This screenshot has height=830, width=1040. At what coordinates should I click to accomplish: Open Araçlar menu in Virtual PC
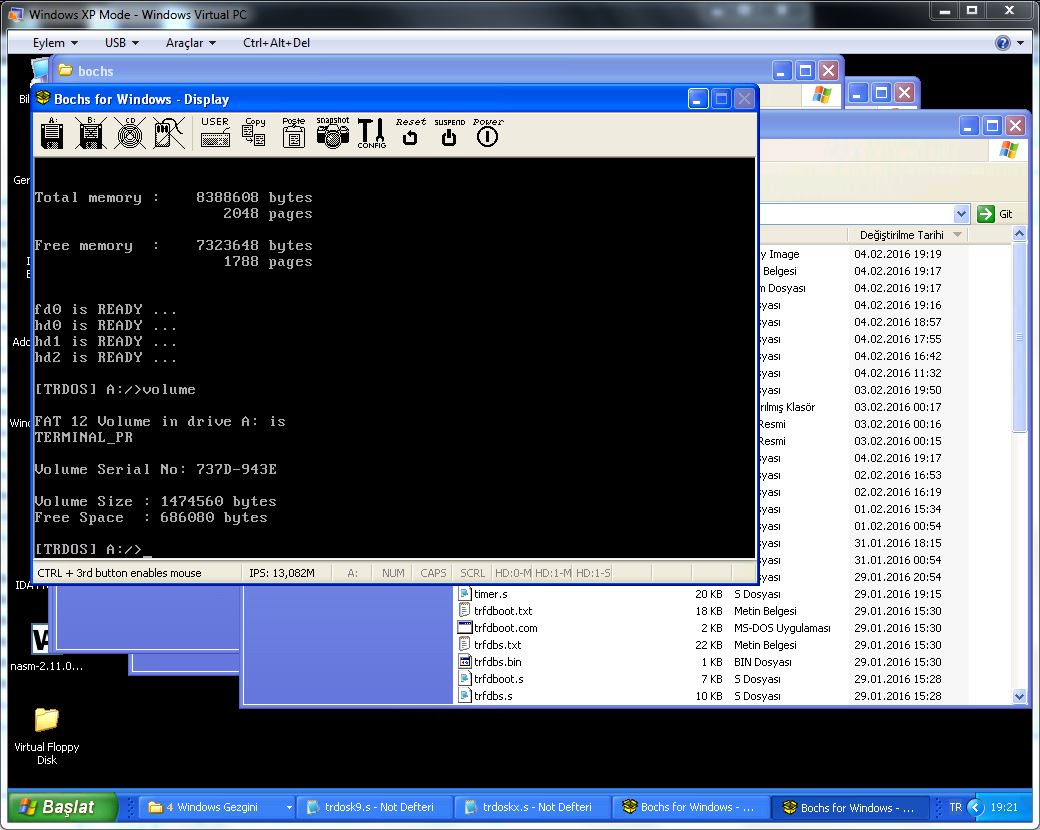pos(191,42)
